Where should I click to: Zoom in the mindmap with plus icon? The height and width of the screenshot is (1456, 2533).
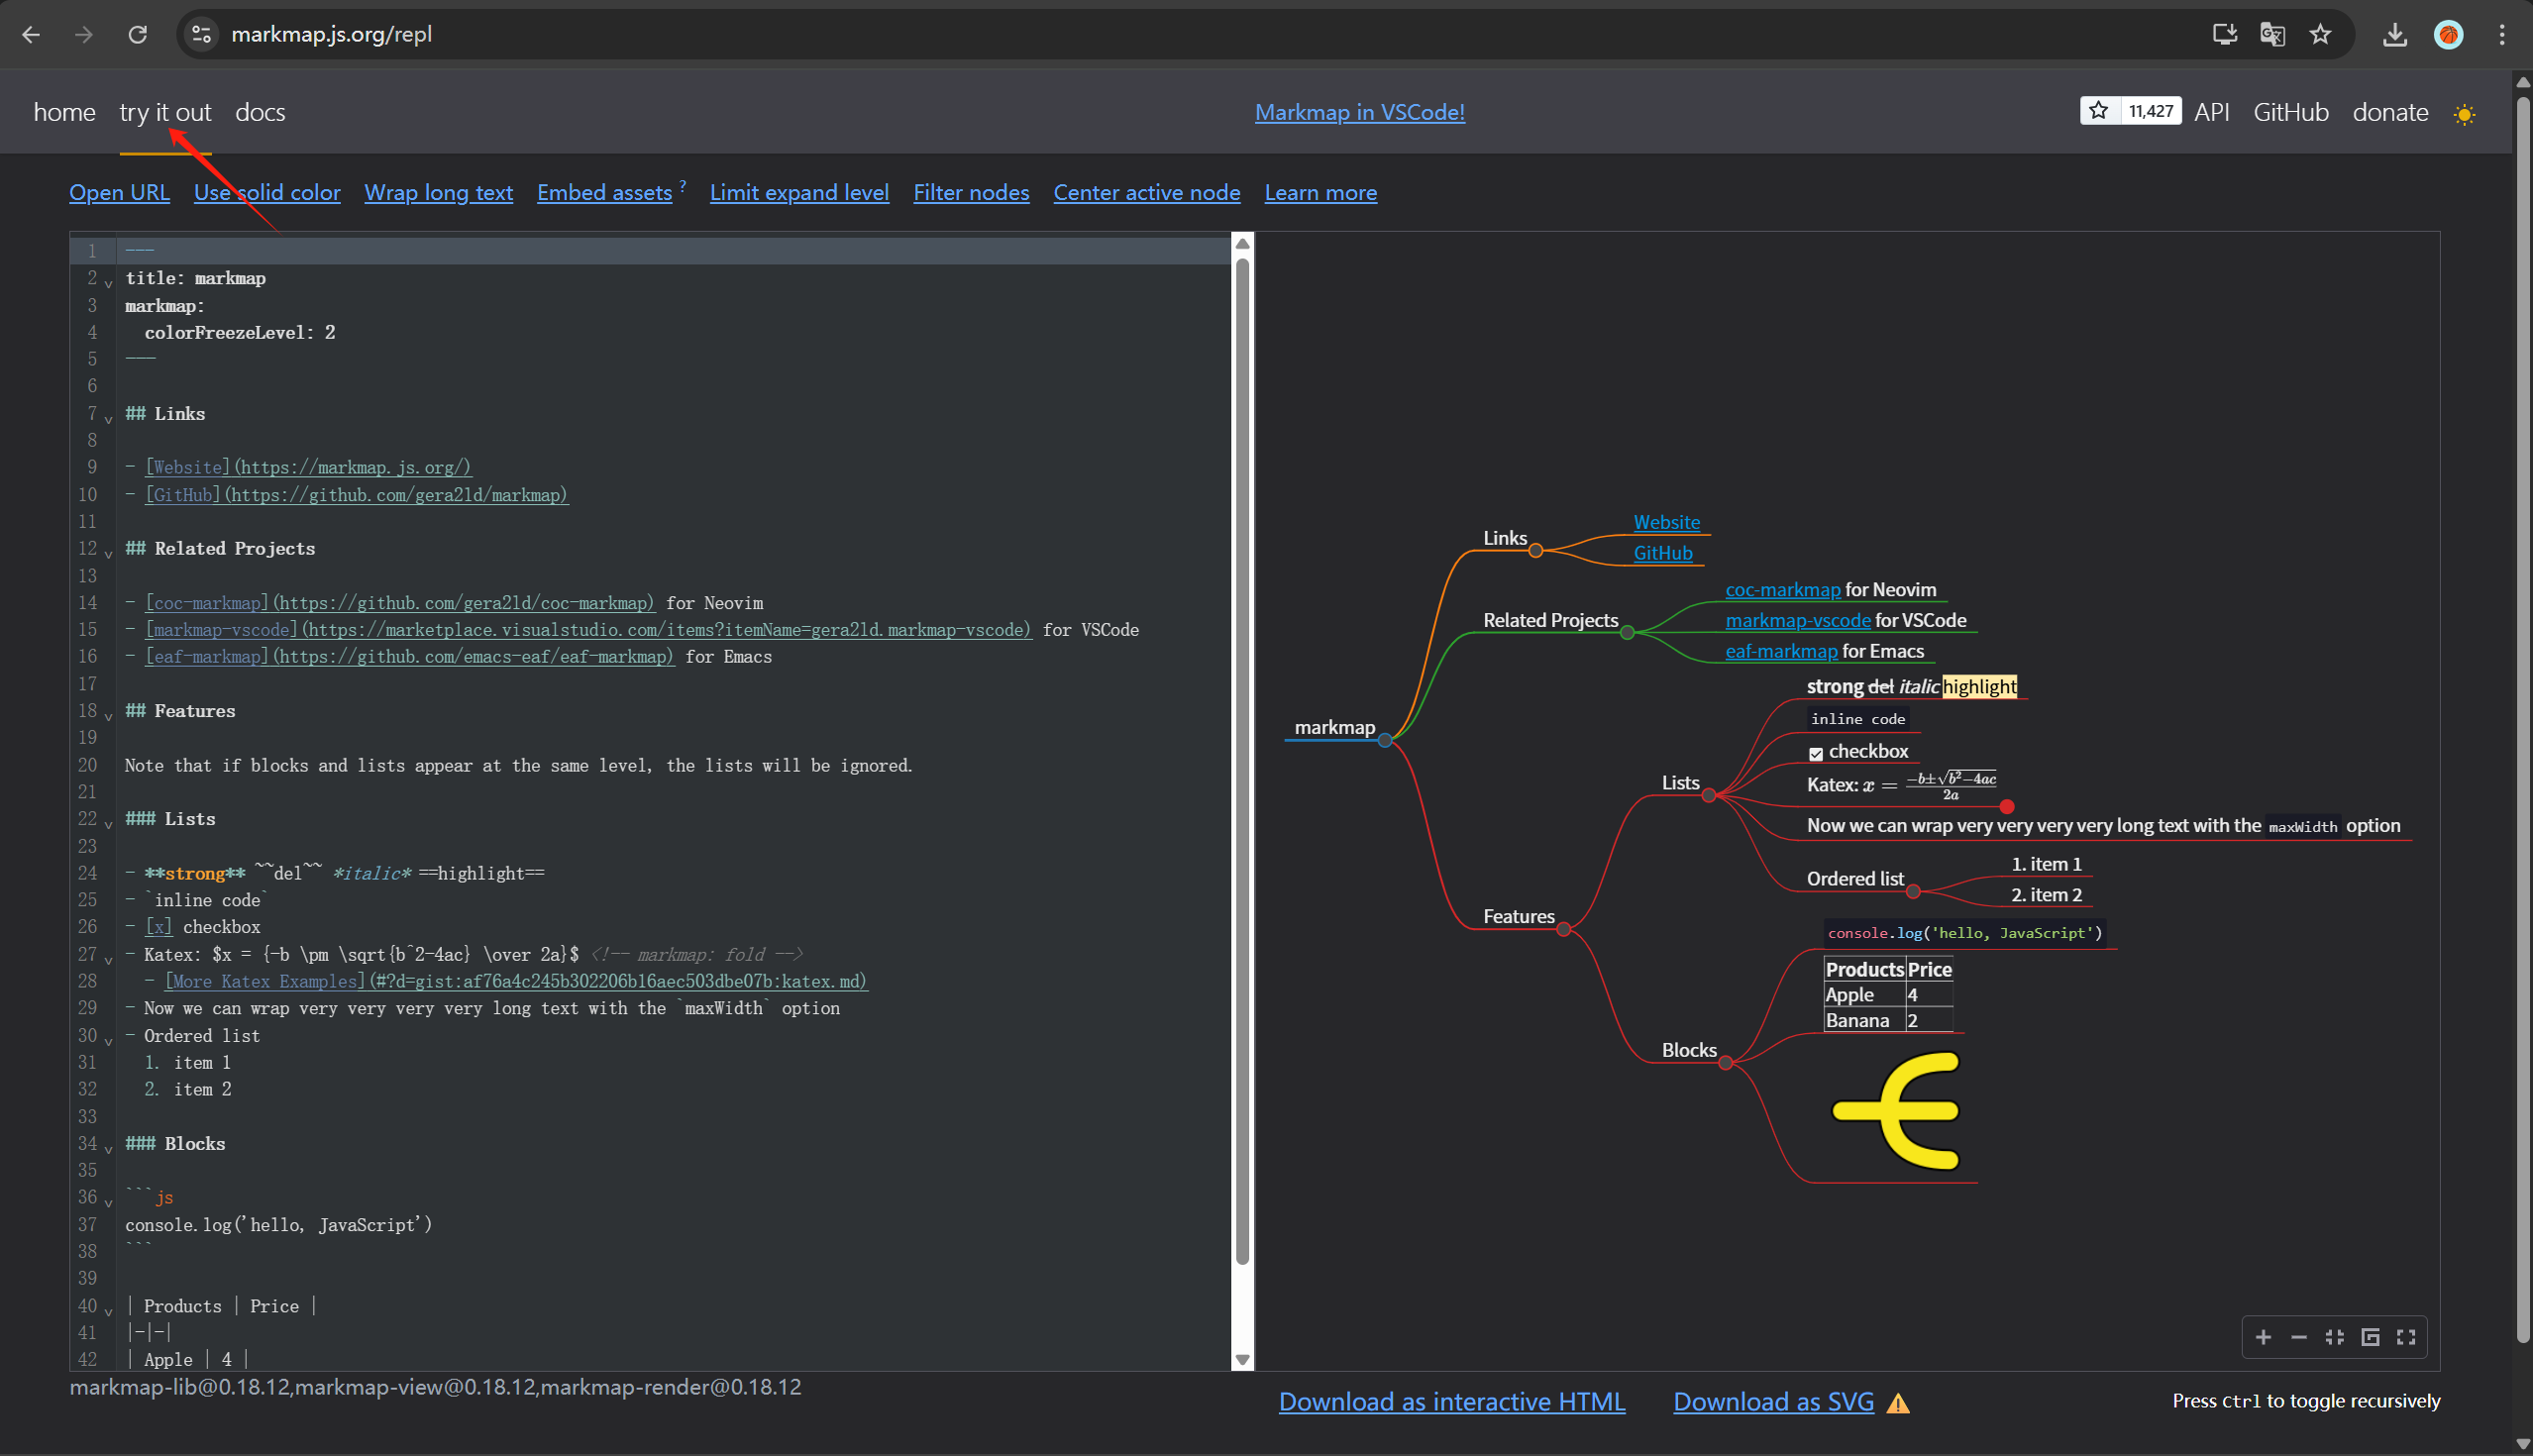[x=2263, y=1337]
